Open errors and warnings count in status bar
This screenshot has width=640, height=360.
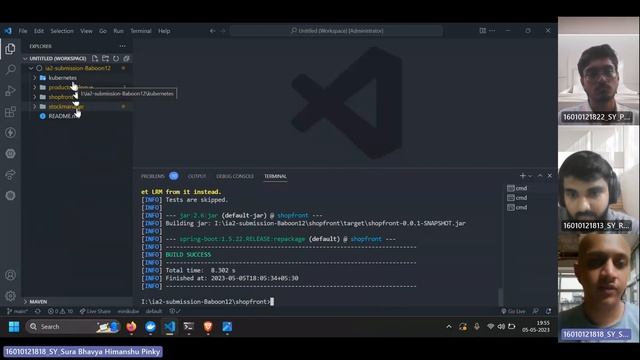tap(60, 311)
